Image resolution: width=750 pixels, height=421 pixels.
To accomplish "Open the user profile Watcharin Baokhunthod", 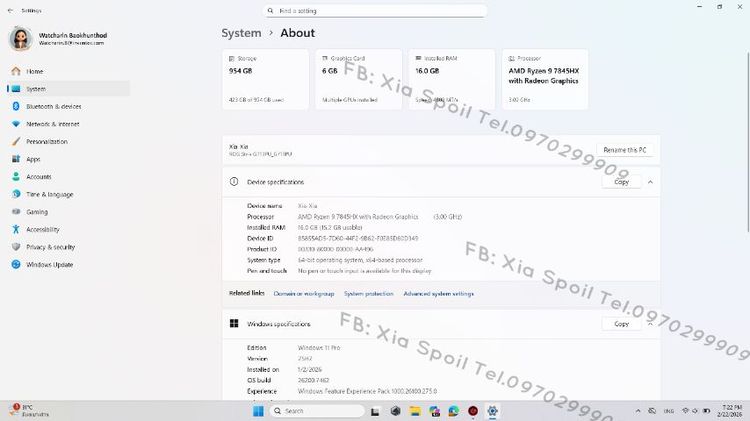I will click(x=58, y=39).
